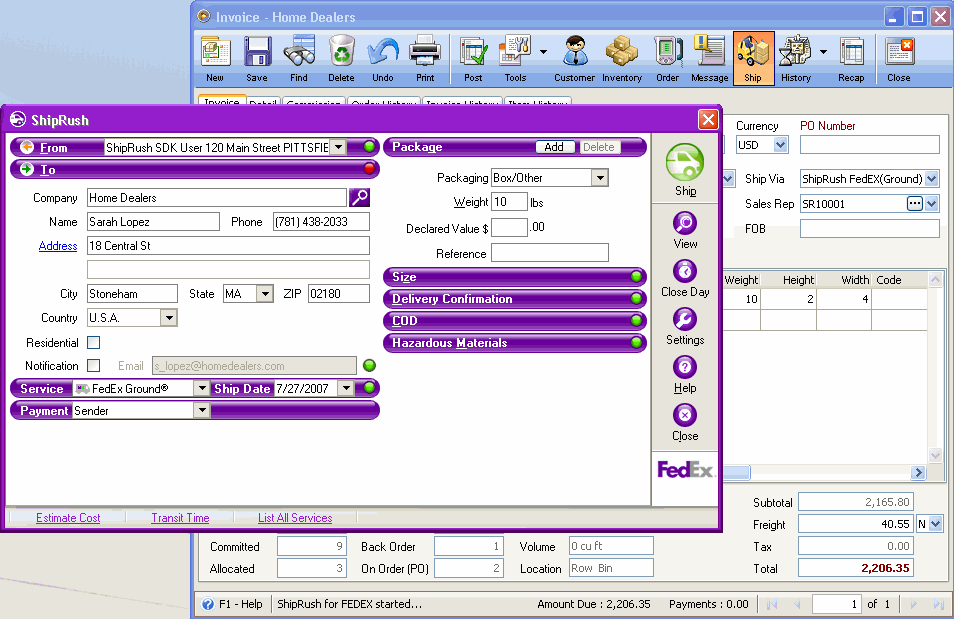Open the State dropdown showing MA
Viewport: 956px width, 620px height.
point(265,294)
